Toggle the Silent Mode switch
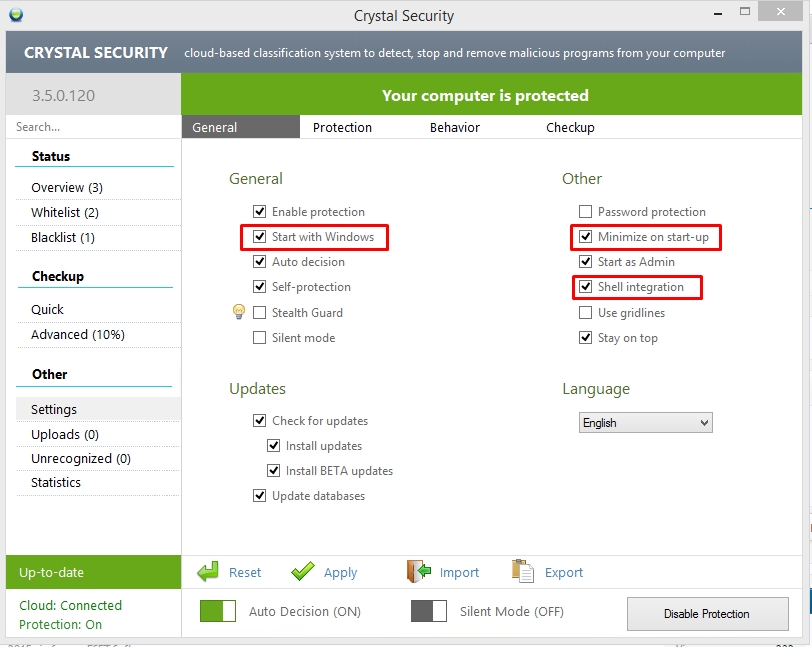 pyautogui.click(x=429, y=611)
